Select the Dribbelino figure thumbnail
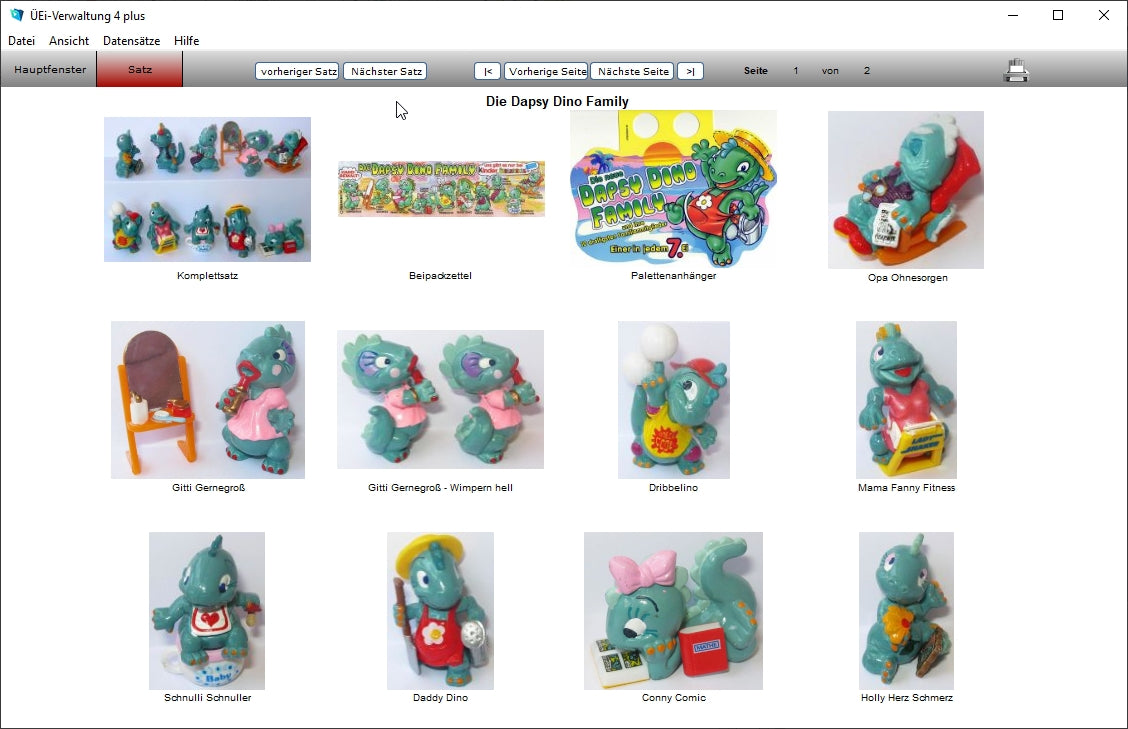Viewport: 1128px width, 729px height. click(x=673, y=400)
